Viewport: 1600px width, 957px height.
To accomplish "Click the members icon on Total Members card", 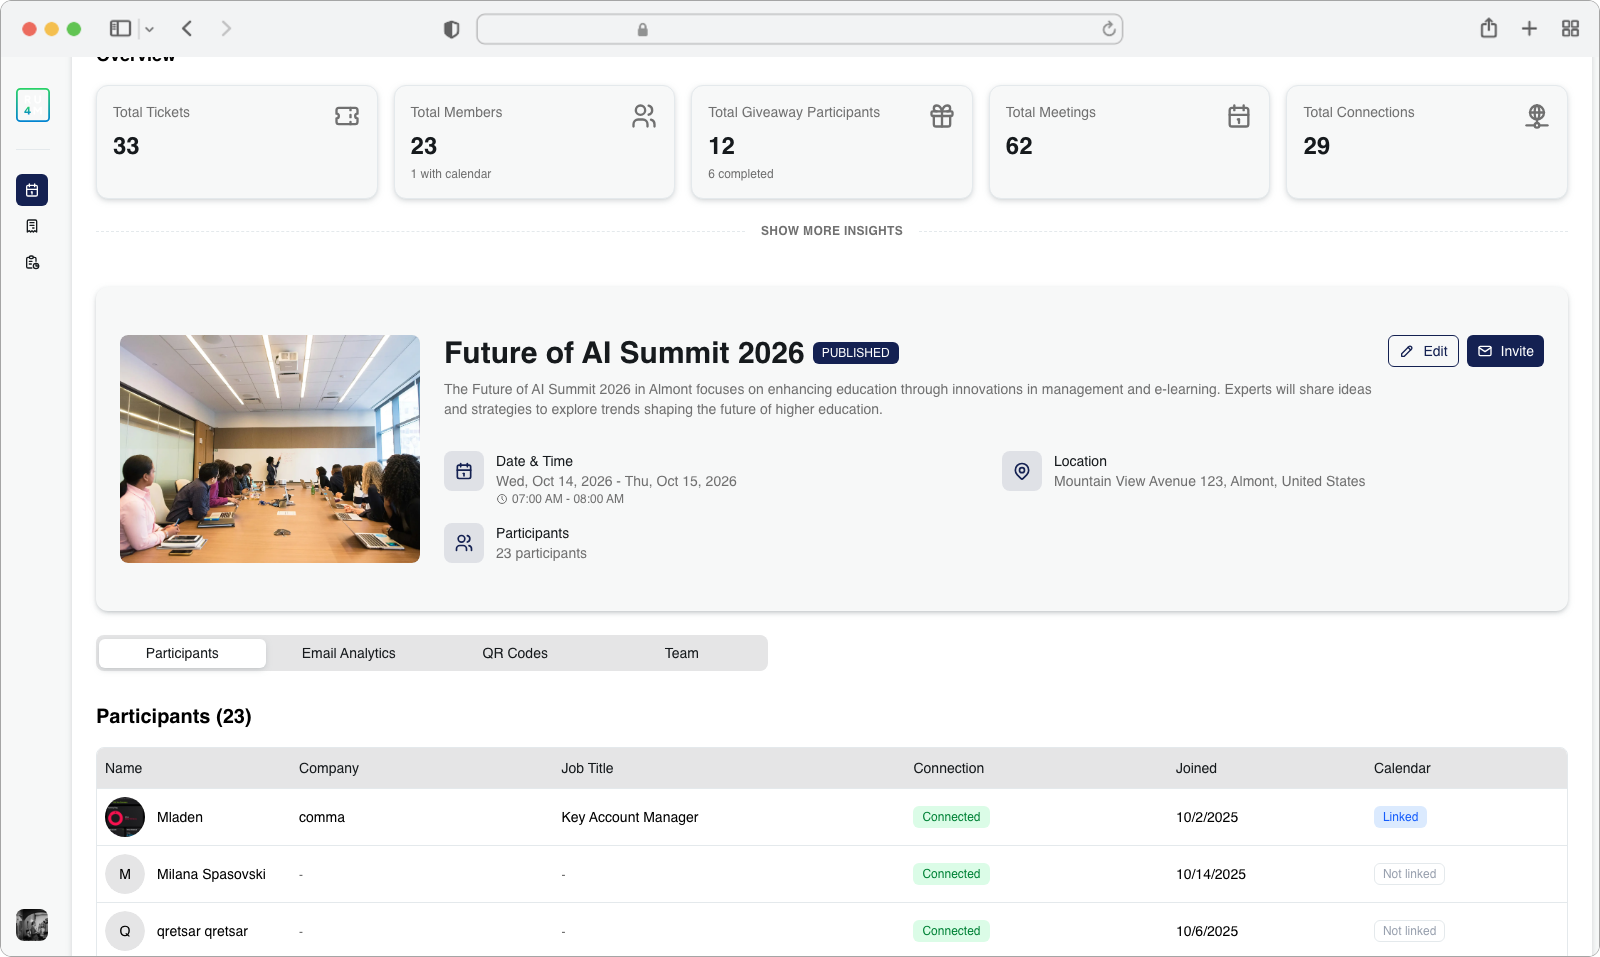I will coord(644,116).
